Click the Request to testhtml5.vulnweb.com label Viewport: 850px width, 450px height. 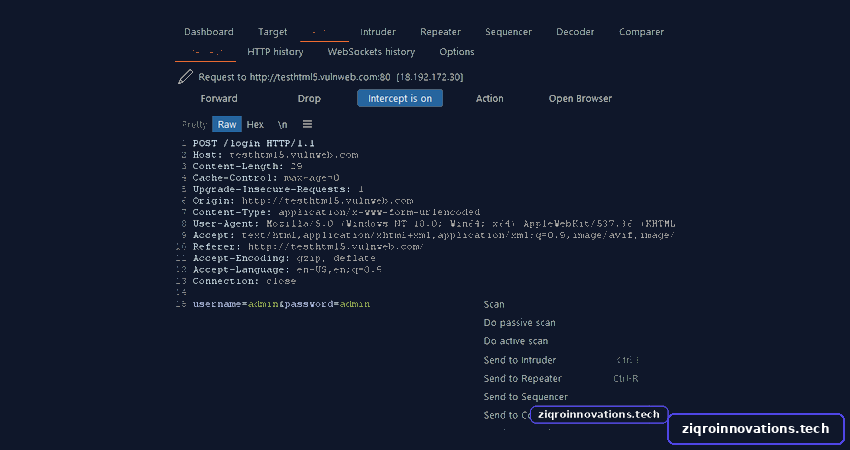pos(331,77)
